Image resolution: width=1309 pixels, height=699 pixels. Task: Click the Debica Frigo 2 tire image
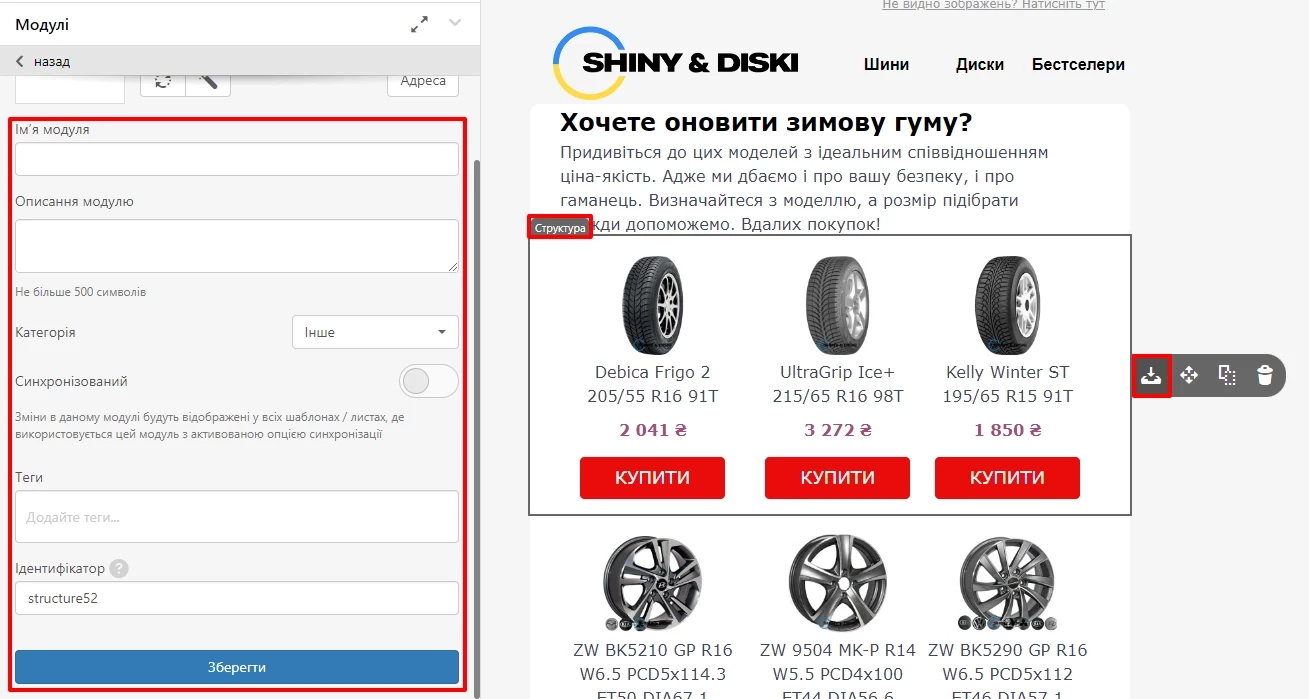click(x=652, y=305)
